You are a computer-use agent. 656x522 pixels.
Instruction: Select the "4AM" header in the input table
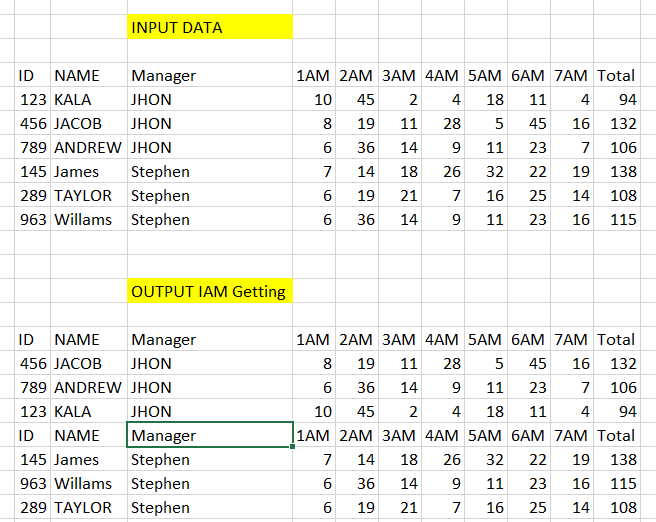(443, 75)
